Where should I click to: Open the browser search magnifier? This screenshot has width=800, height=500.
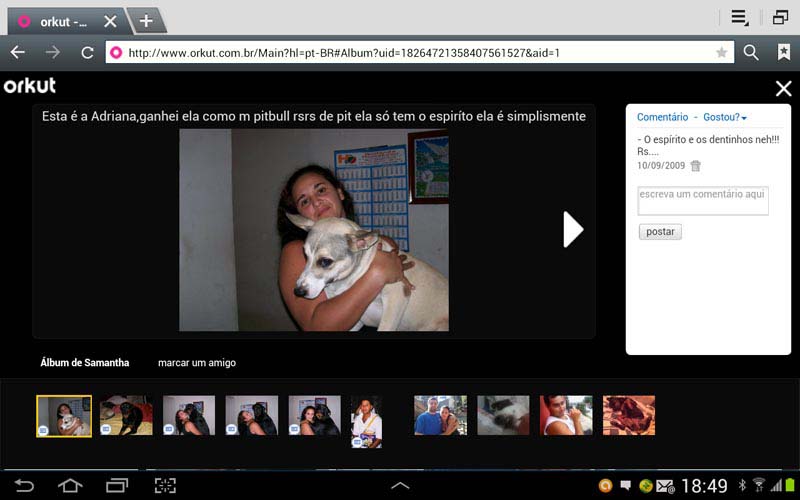tap(751, 52)
